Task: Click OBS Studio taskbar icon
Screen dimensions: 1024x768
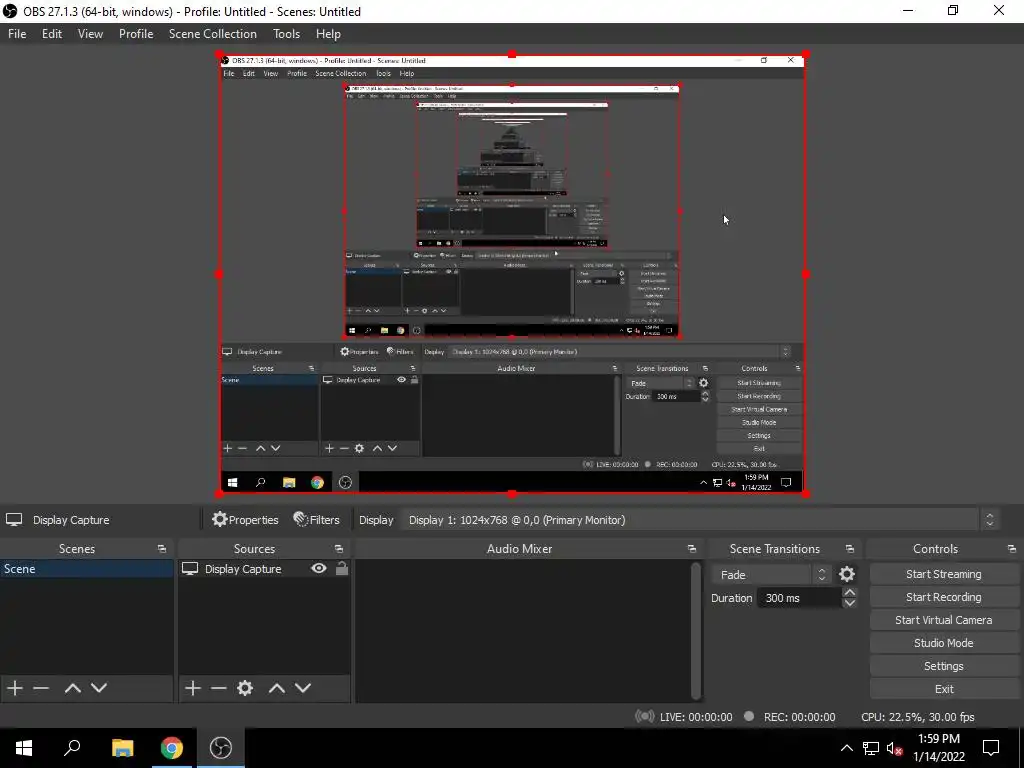Action: [x=221, y=748]
